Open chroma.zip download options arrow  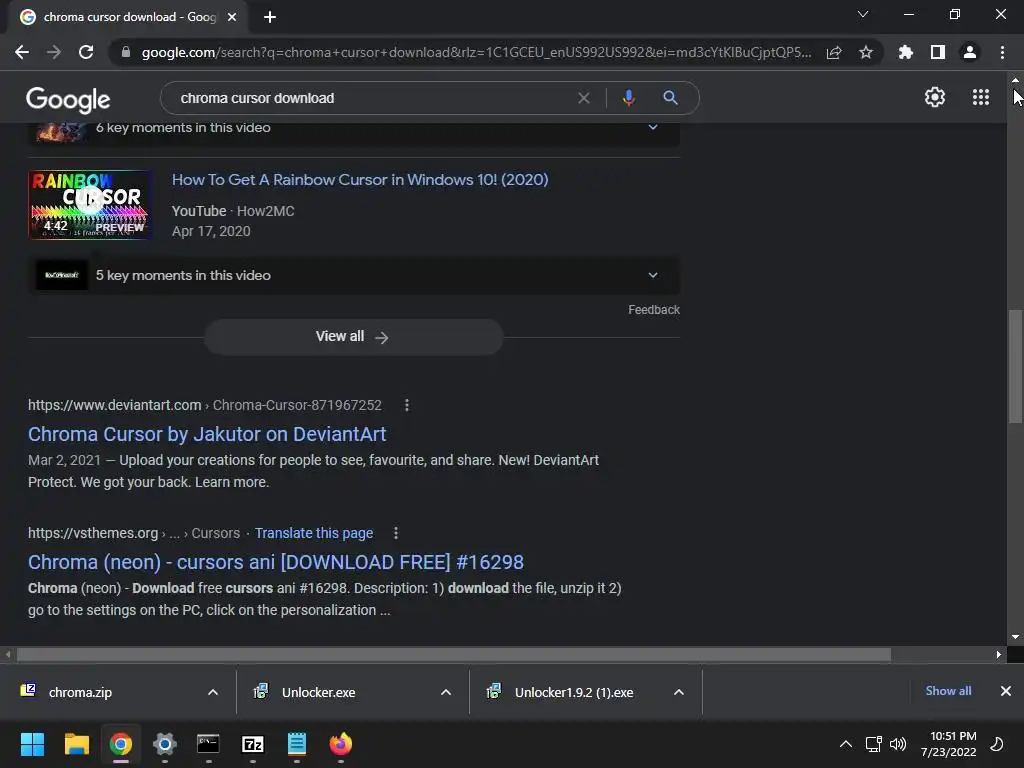coord(213,692)
